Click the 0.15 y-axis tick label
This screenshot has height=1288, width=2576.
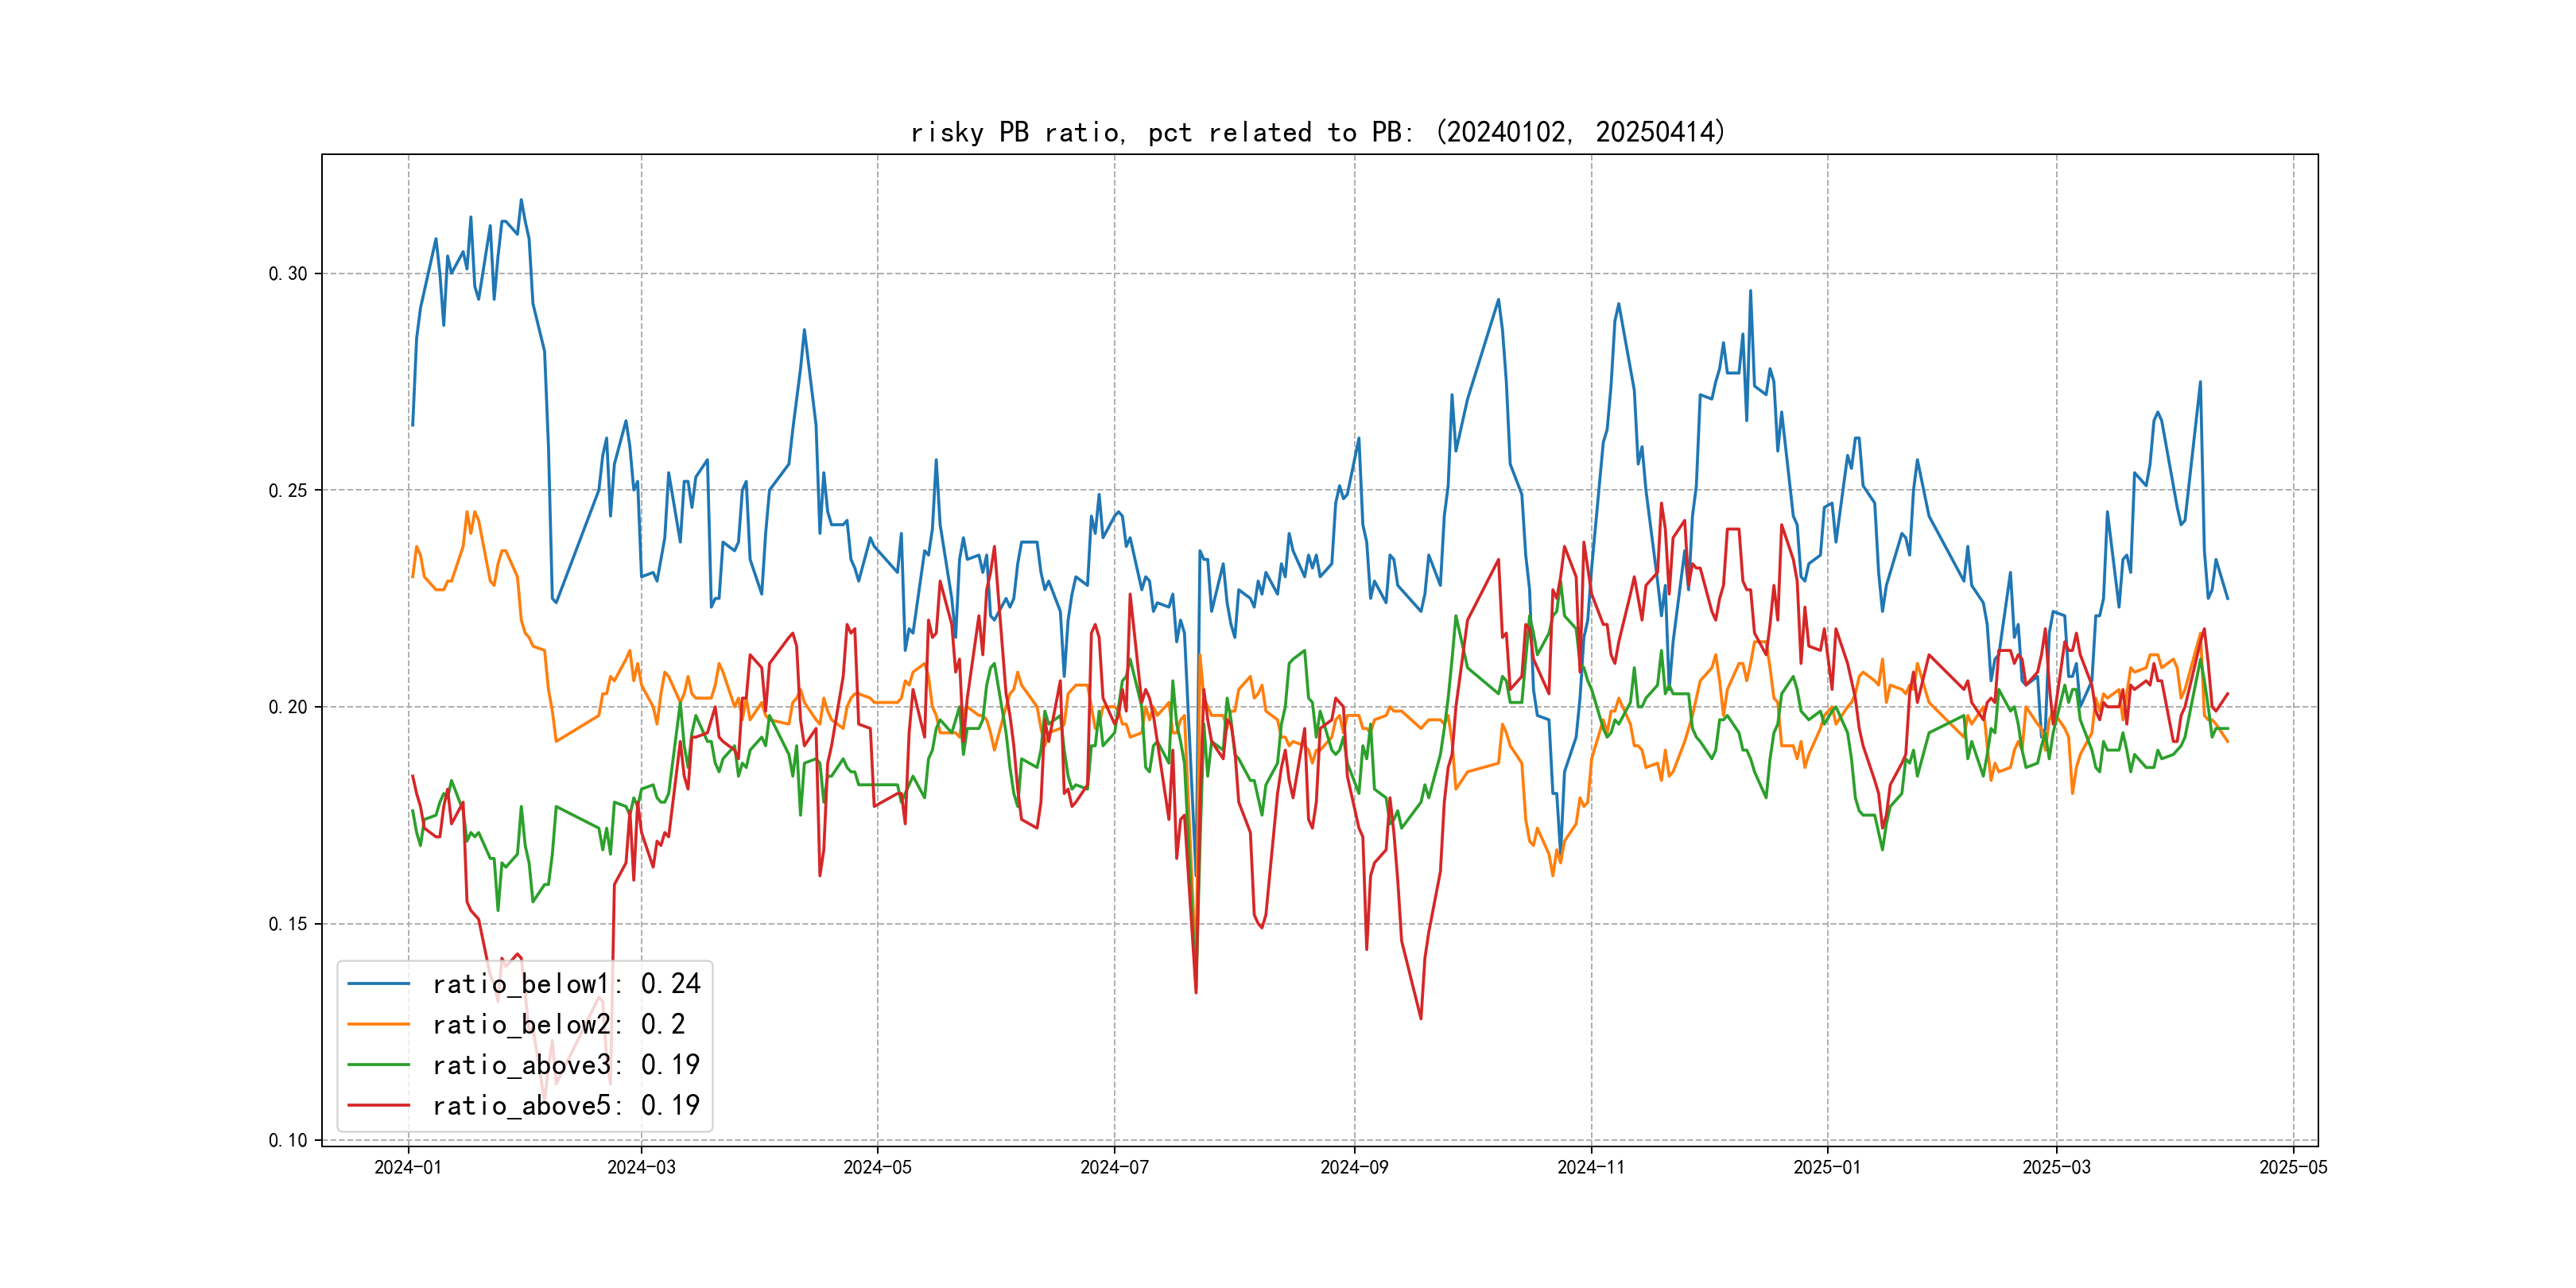288,924
